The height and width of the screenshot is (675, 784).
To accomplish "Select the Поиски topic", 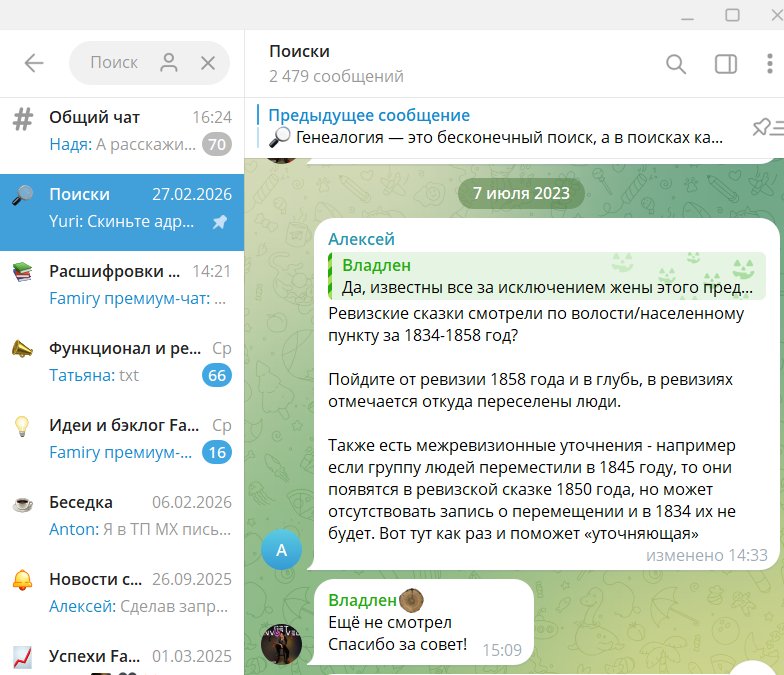I will [122, 212].
